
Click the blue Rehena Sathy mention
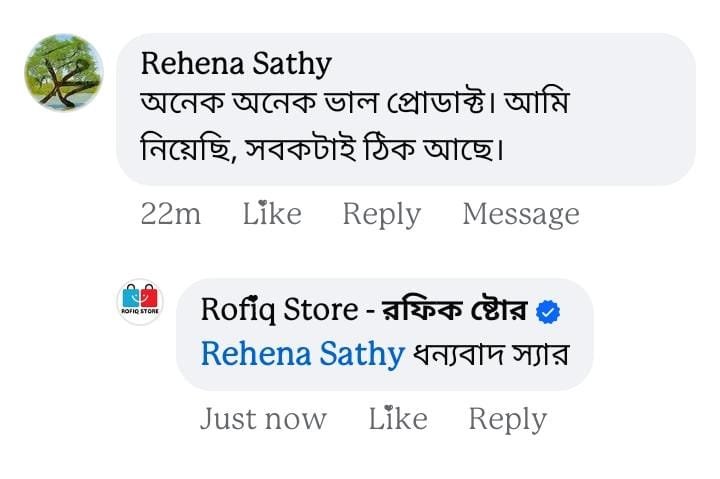[303, 354]
